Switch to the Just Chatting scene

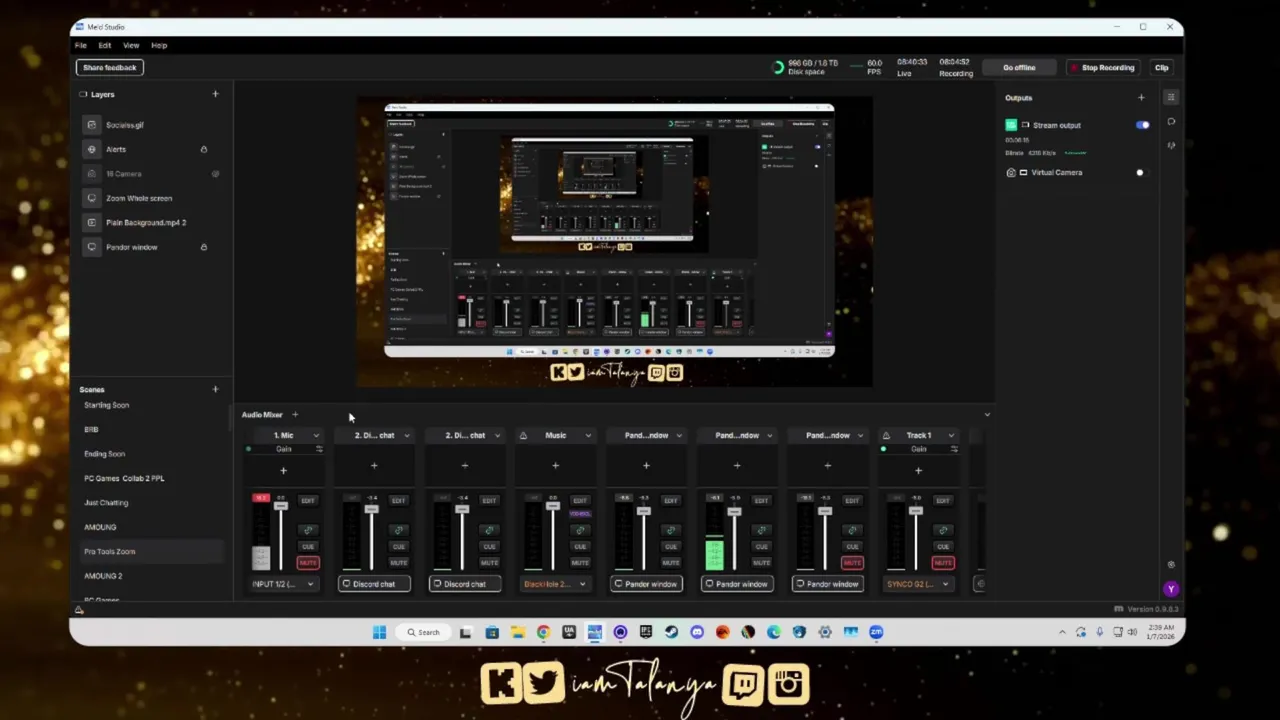[x=106, y=503]
